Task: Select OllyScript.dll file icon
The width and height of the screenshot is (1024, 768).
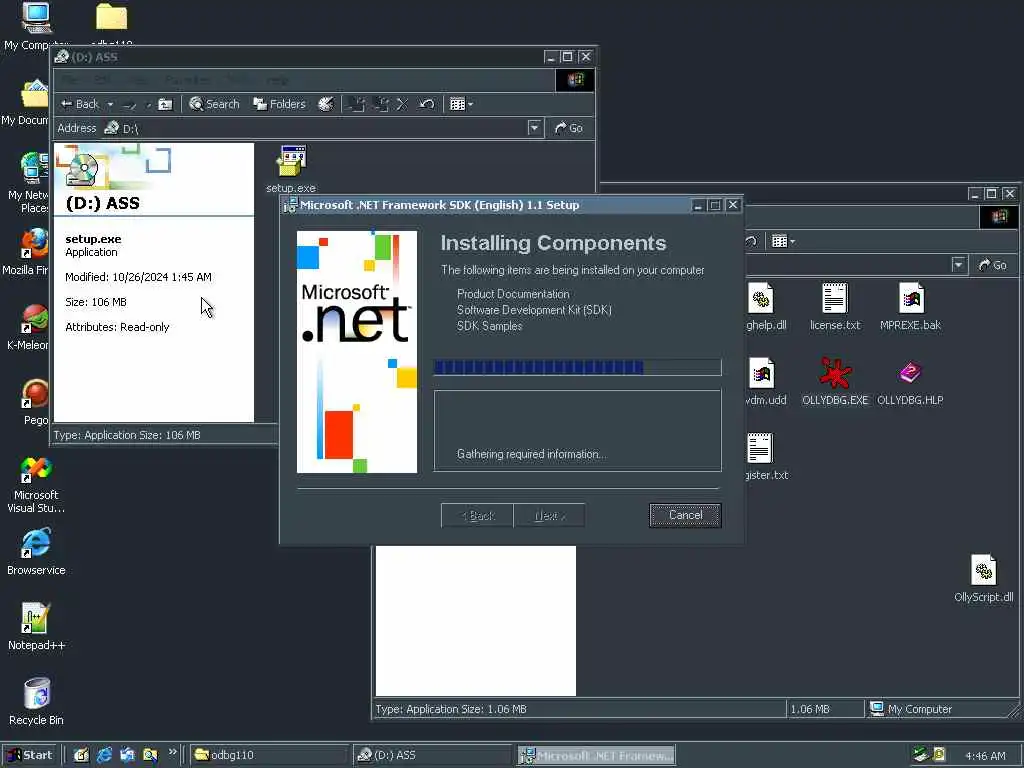Action: [984, 579]
